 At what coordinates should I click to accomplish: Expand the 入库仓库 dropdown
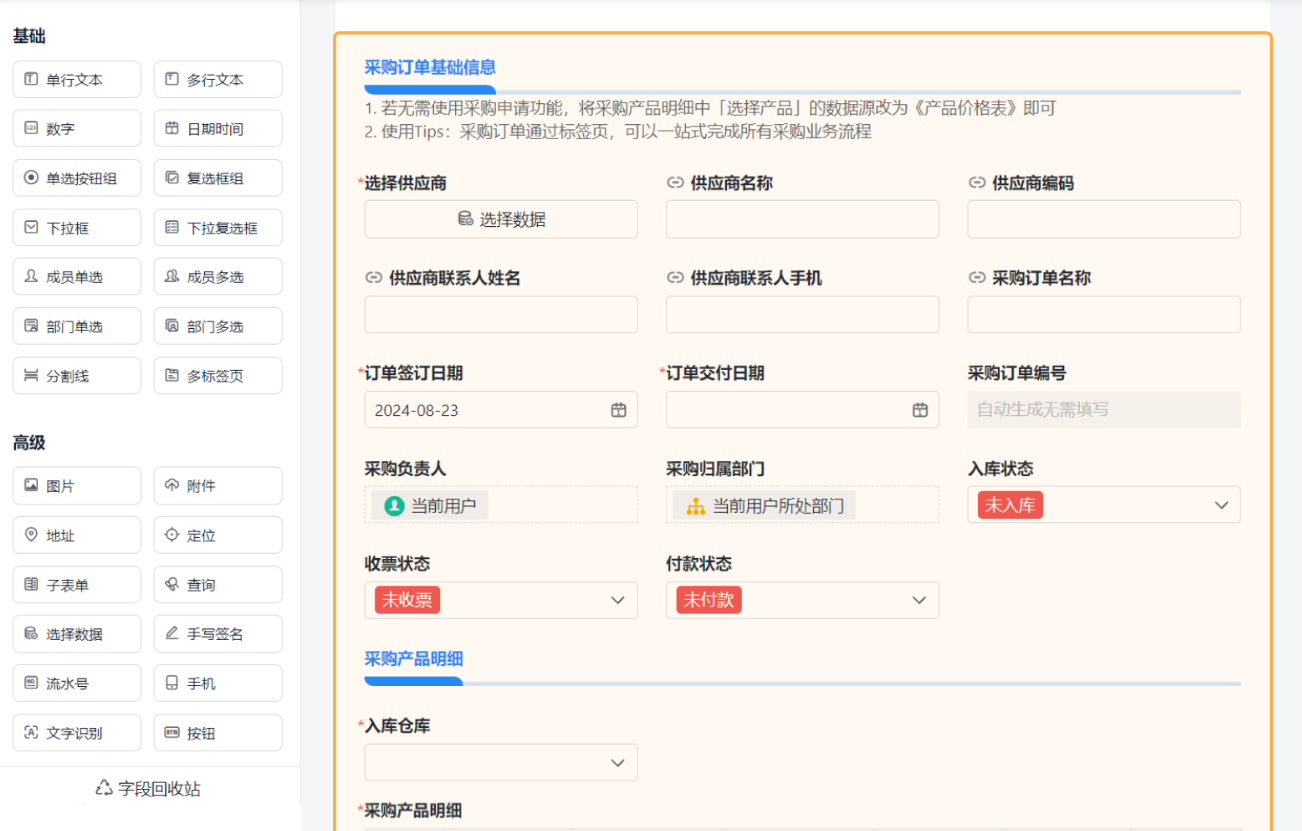pyautogui.click(x=617, y=763)
